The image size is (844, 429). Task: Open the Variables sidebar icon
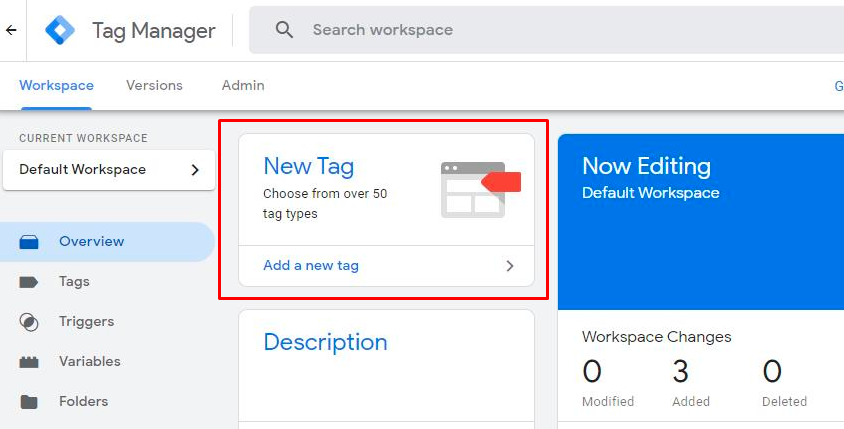pyautogui.click(x=29, y=362)
